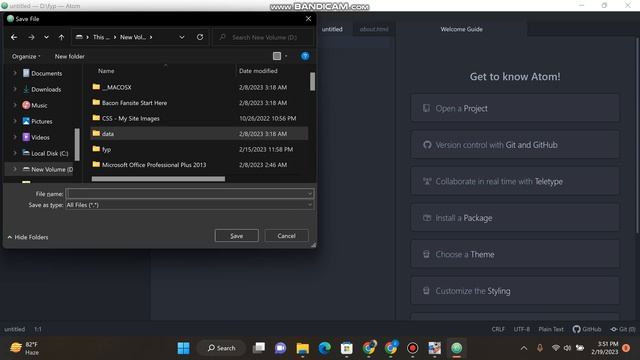Select the __MACOSX folder
640x360 pixels.
click(x=199, y=87)
